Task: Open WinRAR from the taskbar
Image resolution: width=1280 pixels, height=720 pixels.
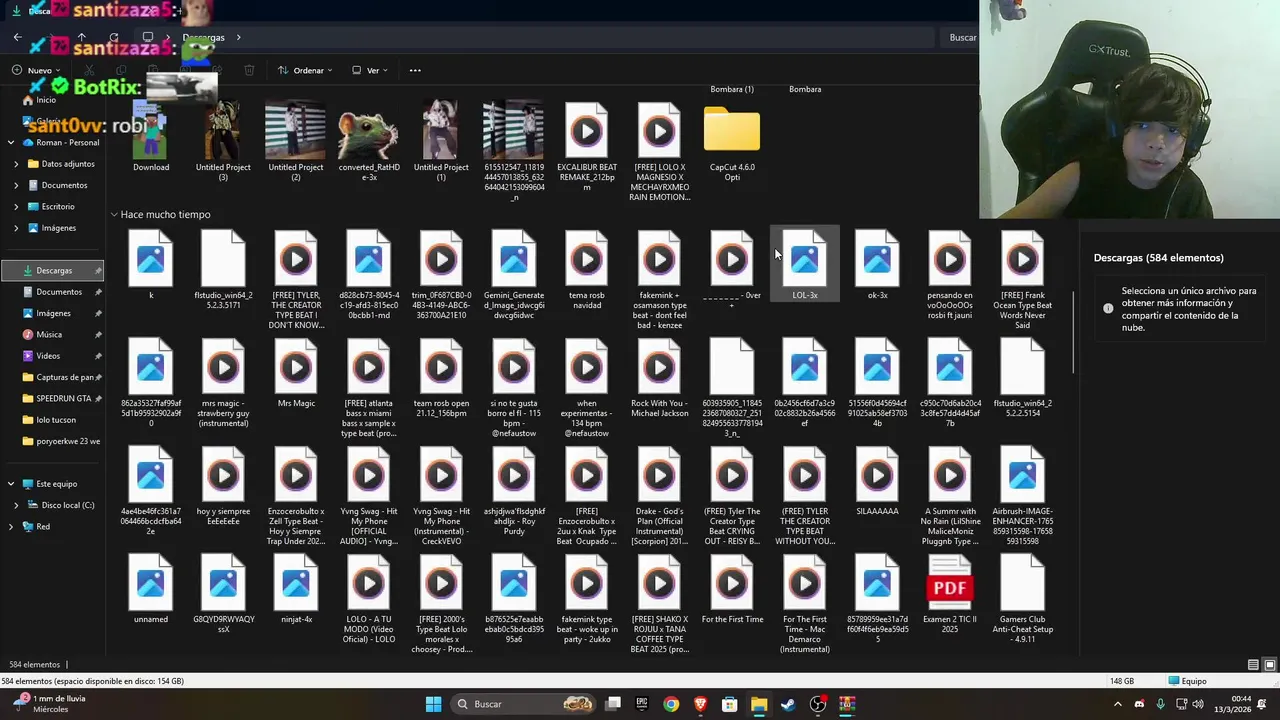Action: pos(847,704)
